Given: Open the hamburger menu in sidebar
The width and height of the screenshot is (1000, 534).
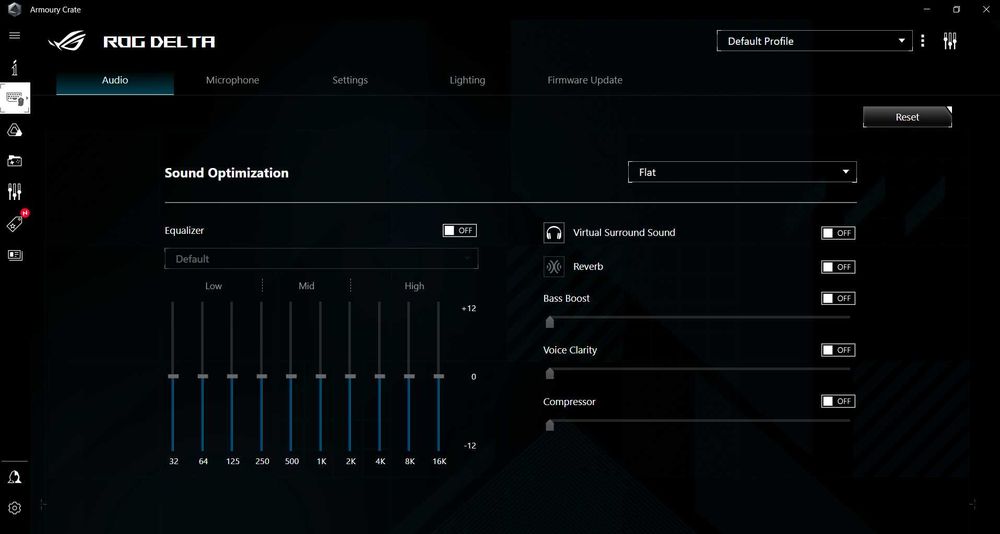Looking at the screenshot, I should click(14, 35).
